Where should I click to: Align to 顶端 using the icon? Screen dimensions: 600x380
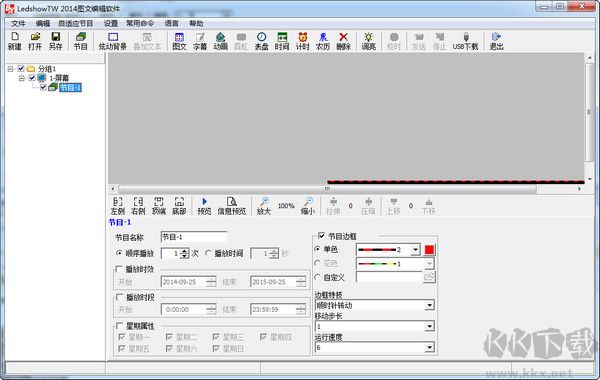tap(159, 206)
